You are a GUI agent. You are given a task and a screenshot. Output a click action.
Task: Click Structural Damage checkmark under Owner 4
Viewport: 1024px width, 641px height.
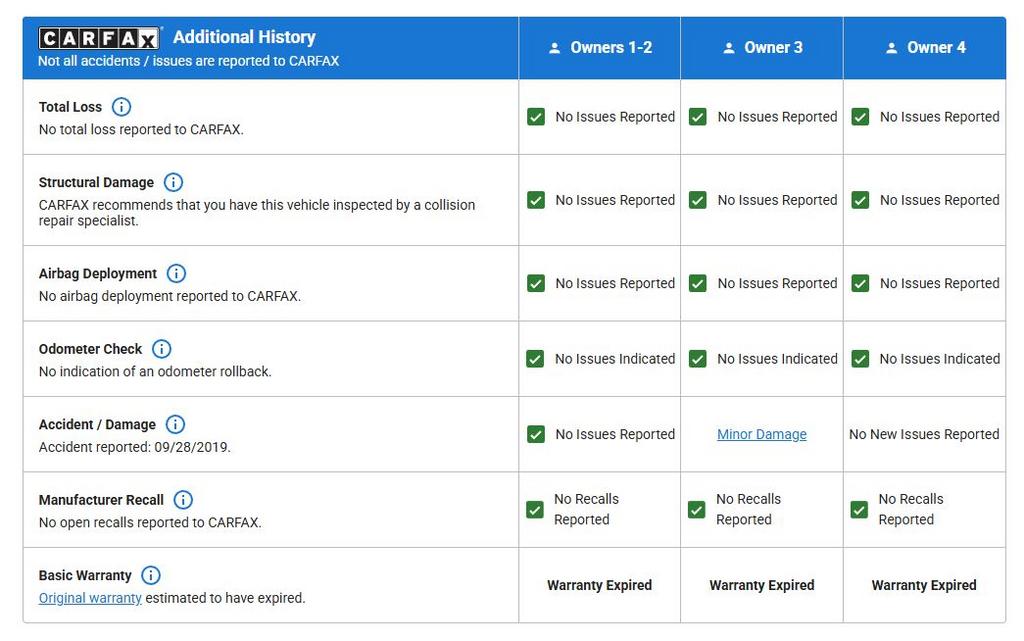[861, 200]
